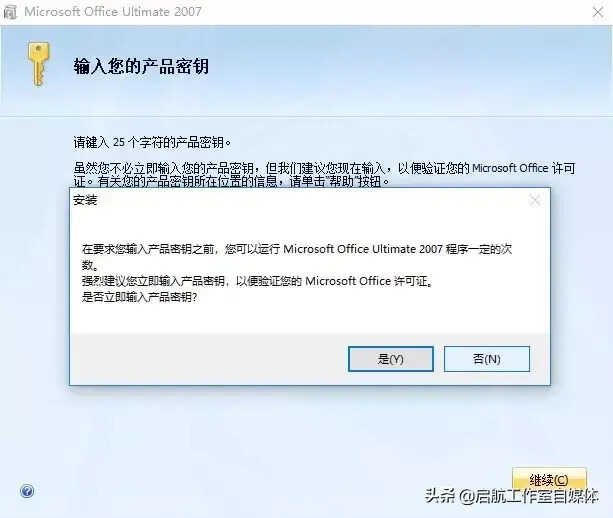Click the 输入您的产品密钥 heading
Viewport: 613px width, 518px height.
141,66
